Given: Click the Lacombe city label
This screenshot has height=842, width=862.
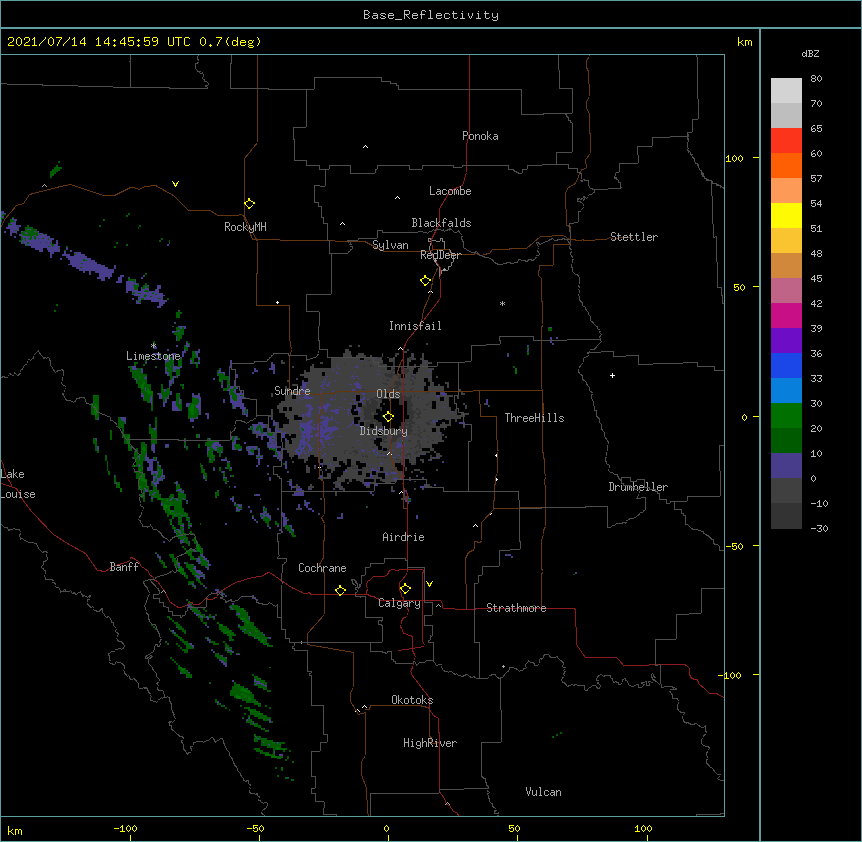Looking at the screenshot, I should (x=450, y=191).
